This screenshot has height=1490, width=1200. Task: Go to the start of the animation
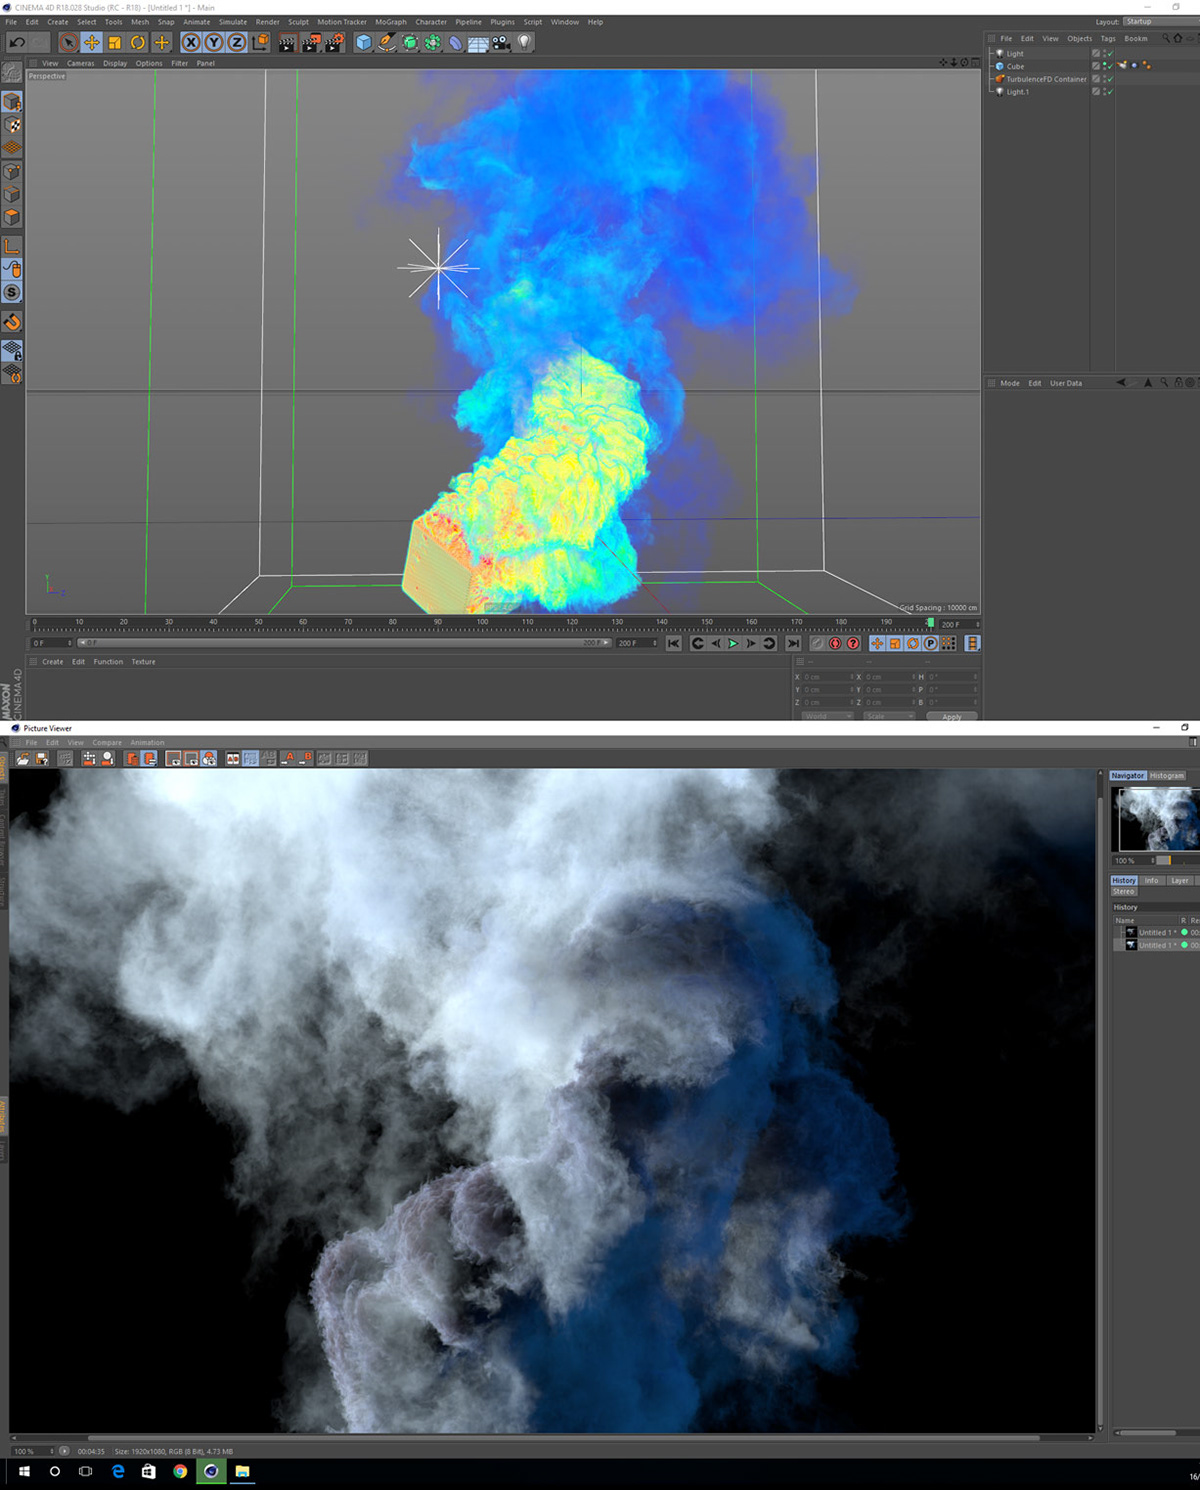point(674,643)
